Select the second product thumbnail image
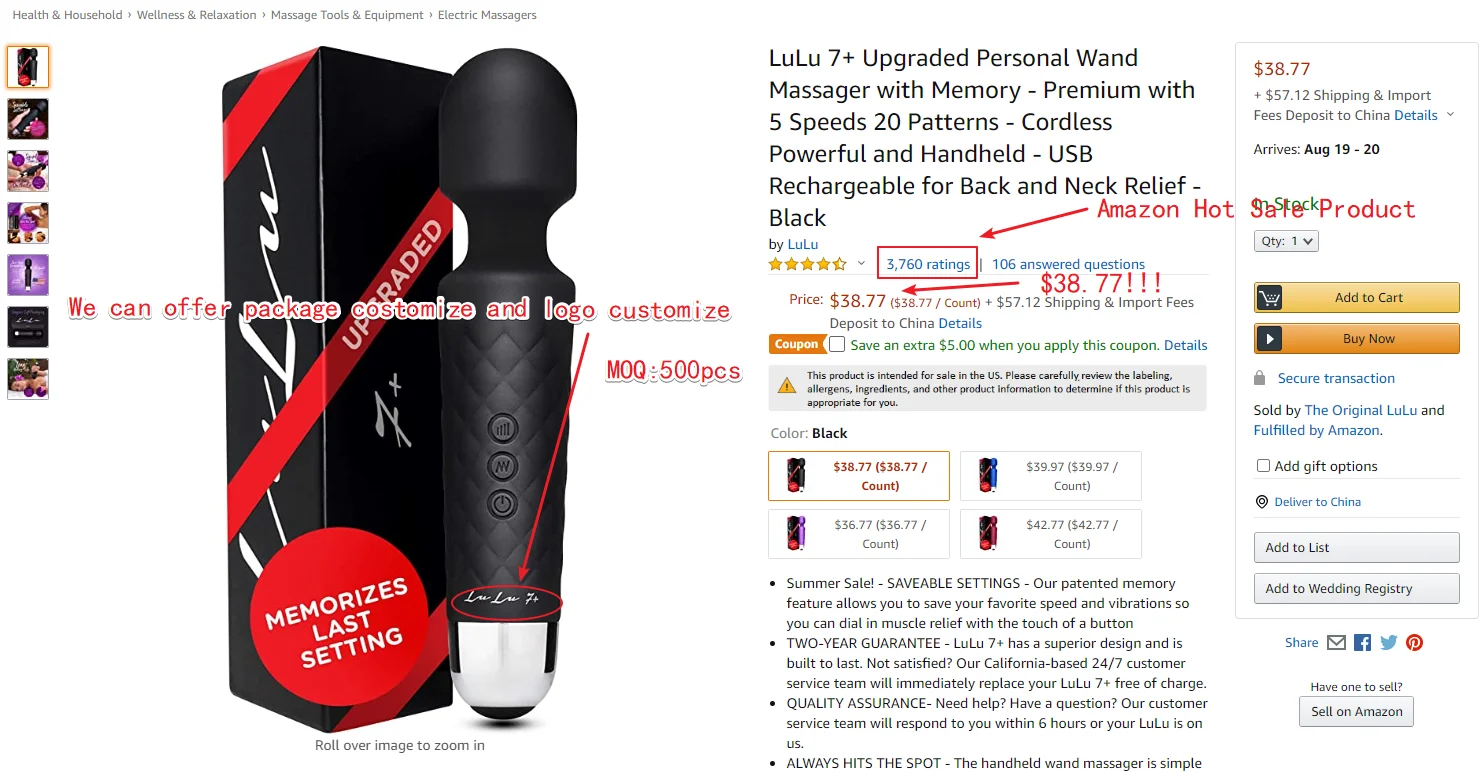Screen dimensions: 1479x772 coord(28,119)
